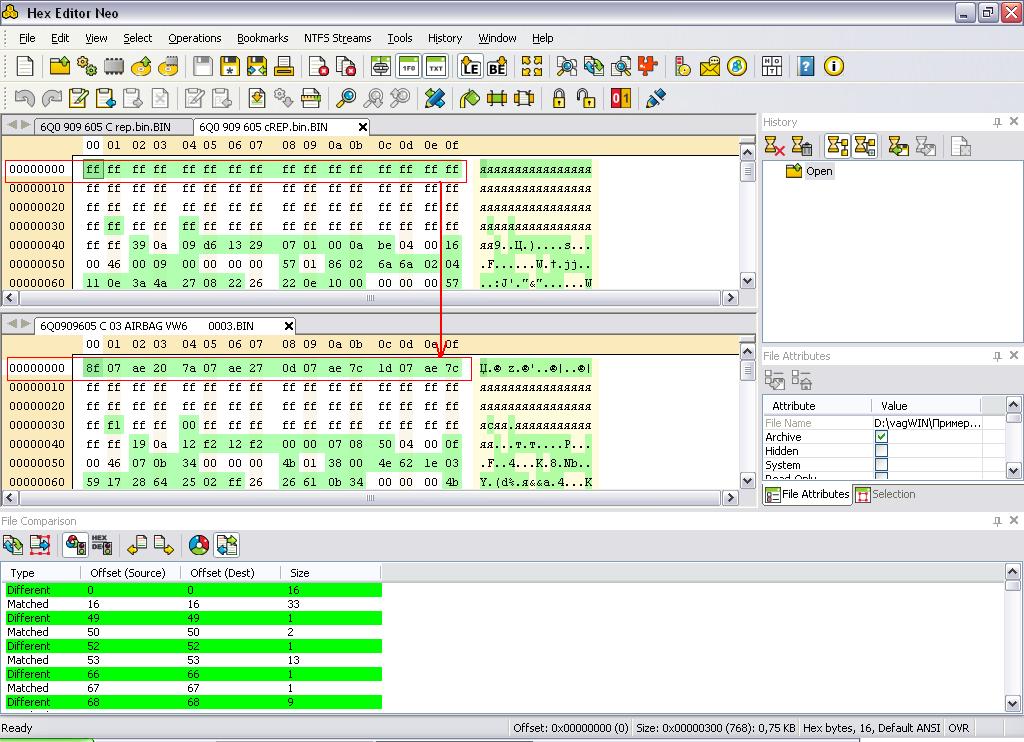
Task: Open the blue question mark Help icon
Action: (806, 67)
